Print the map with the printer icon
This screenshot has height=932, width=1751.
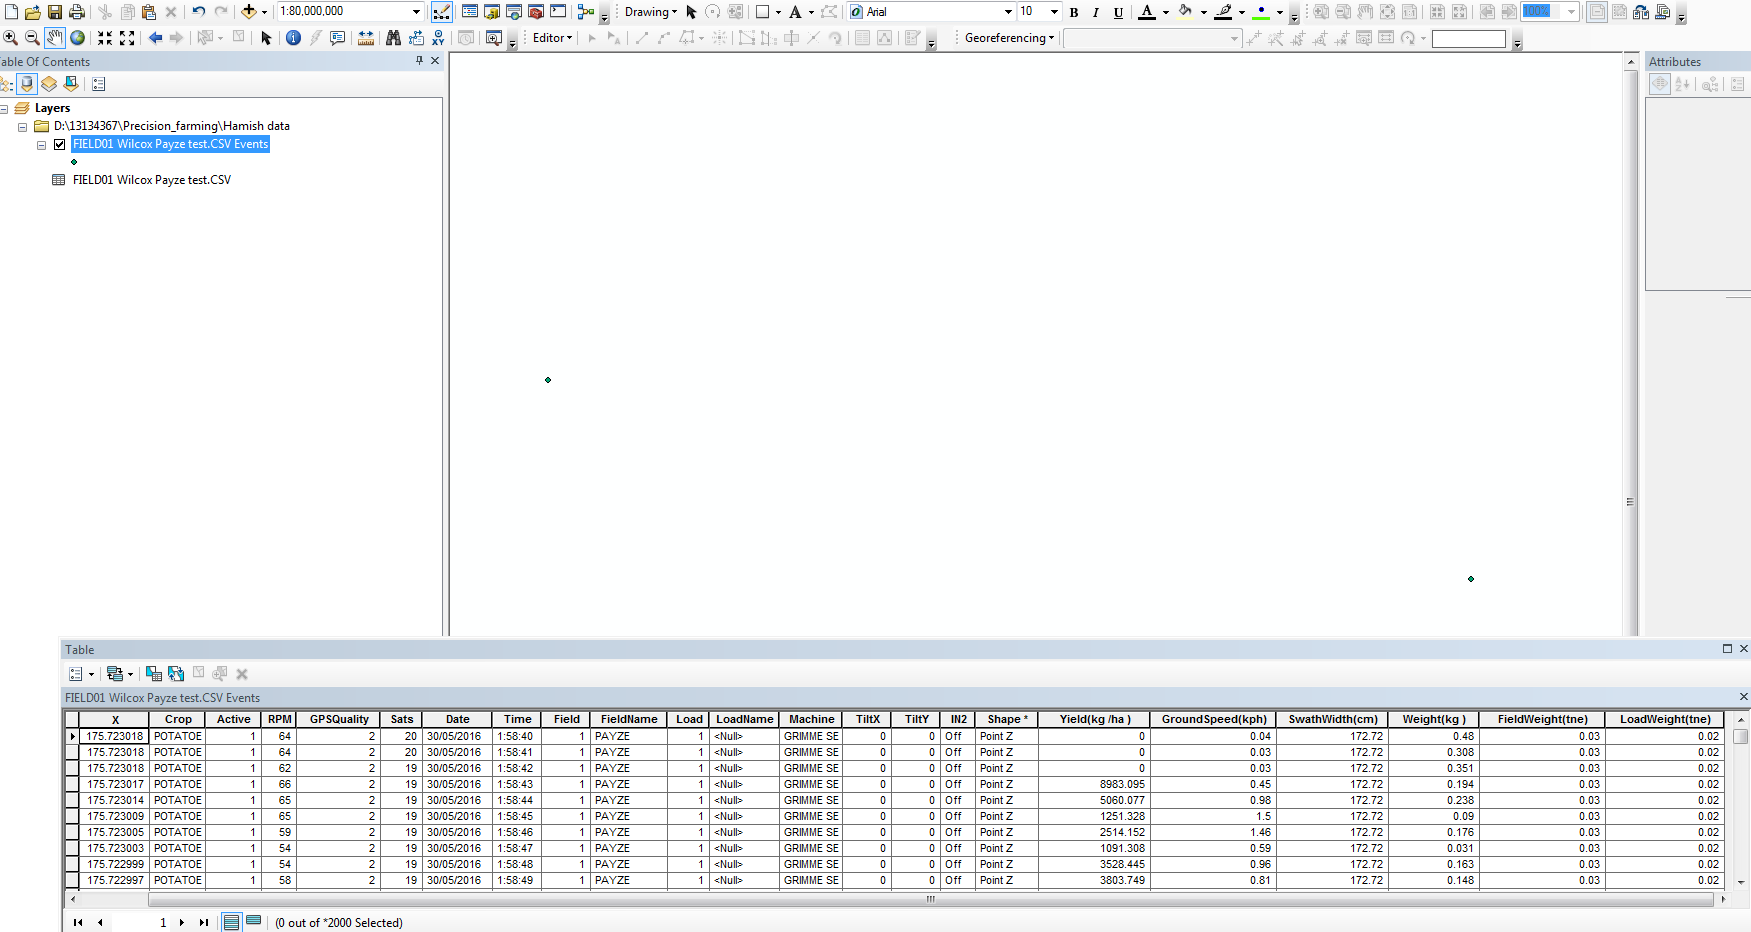click(76, 12)
